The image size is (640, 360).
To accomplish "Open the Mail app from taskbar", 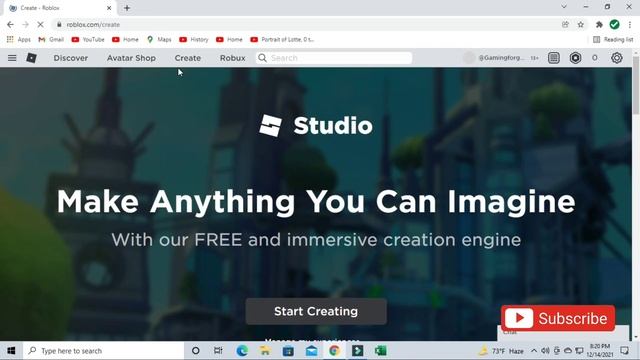I will (x=311, y=351).
